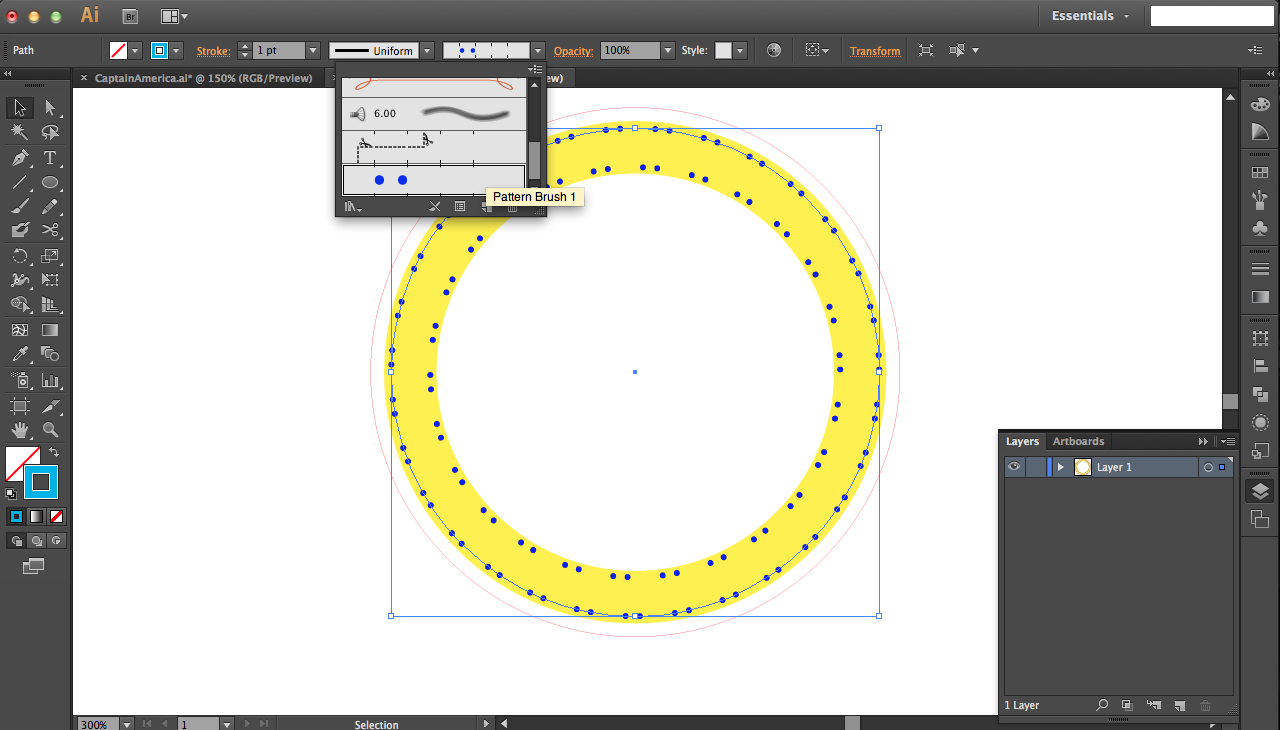1280x730 pixels.
Task: Select the Eyedropper tool
Action: click(19, 355)
